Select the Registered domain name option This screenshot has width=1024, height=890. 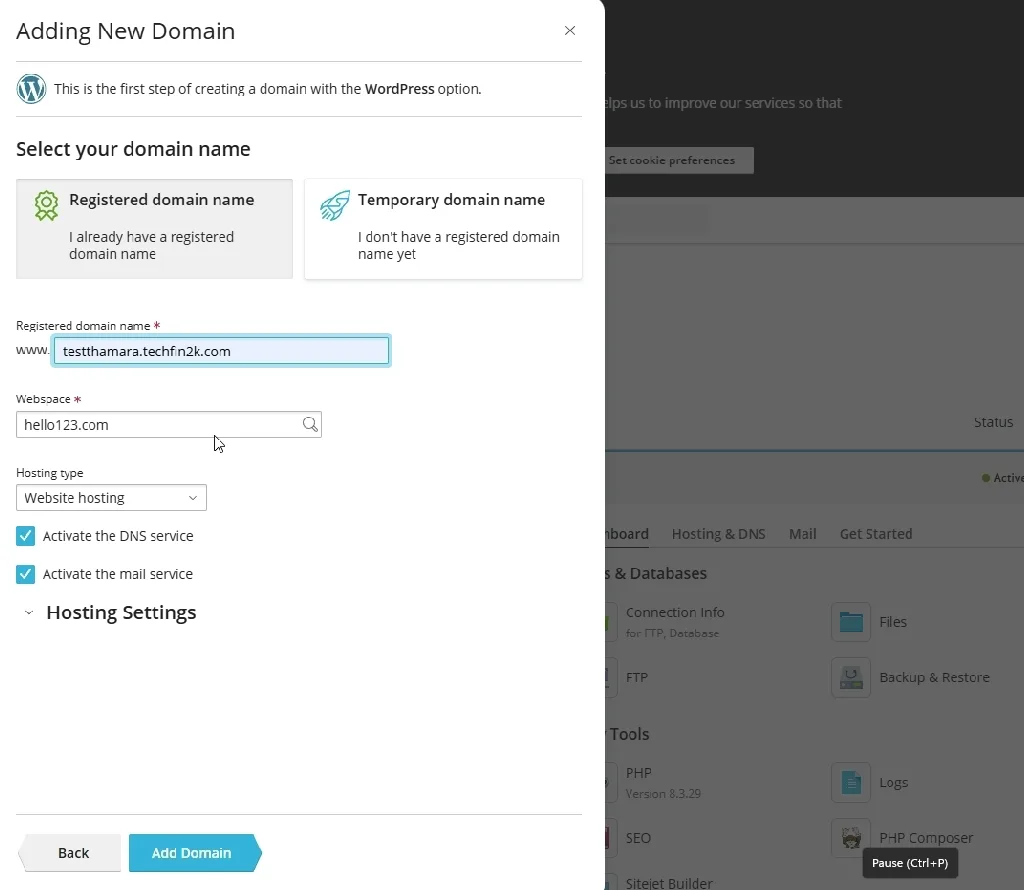pyautogui.click(x=154, y=229)
